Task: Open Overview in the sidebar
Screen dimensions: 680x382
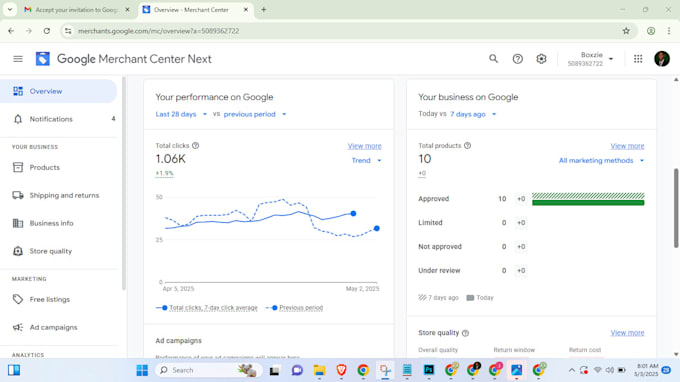Action: (x=59, y=91)
